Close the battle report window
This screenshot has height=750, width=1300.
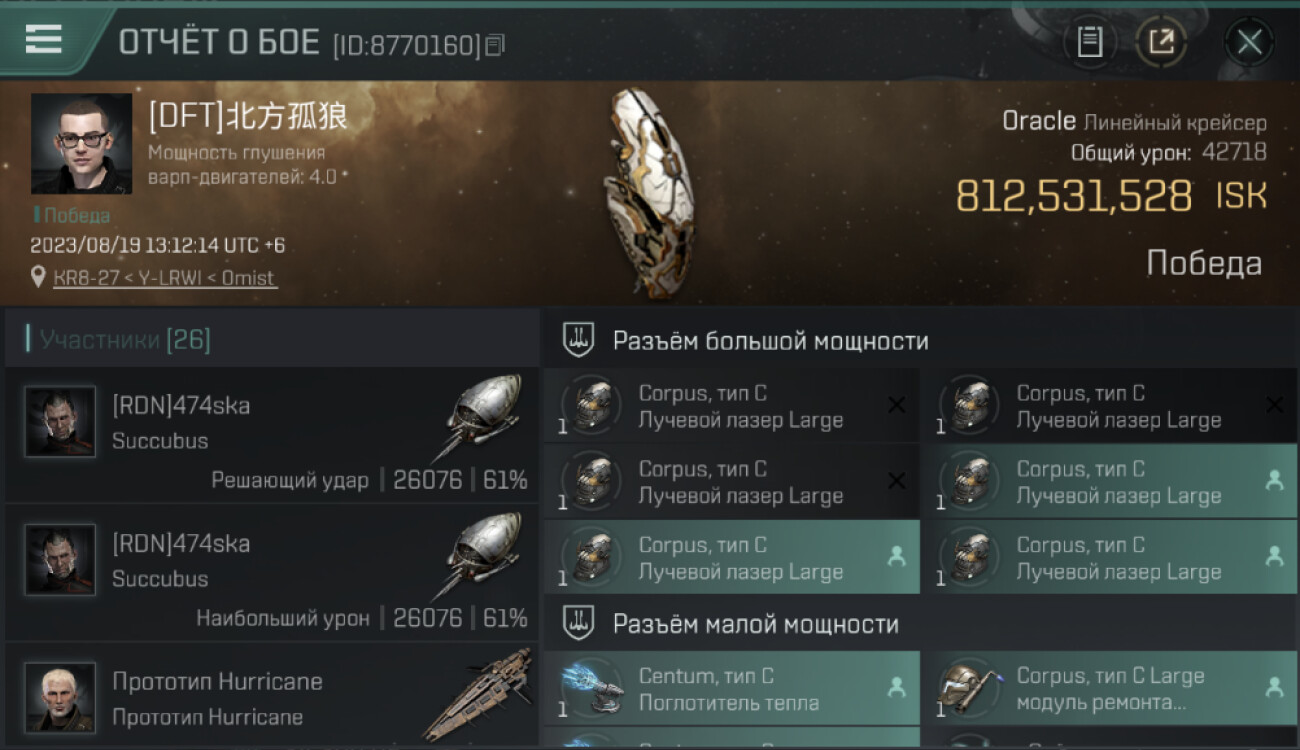(x=1249, y=42)
